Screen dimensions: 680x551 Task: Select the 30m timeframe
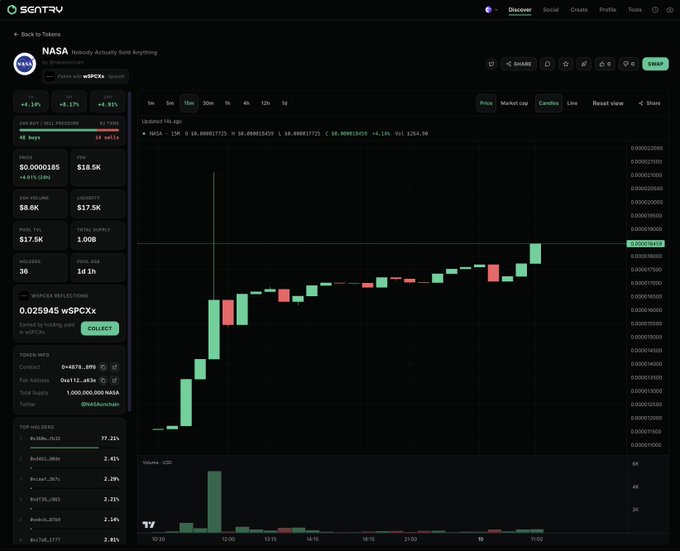point(208,103)
